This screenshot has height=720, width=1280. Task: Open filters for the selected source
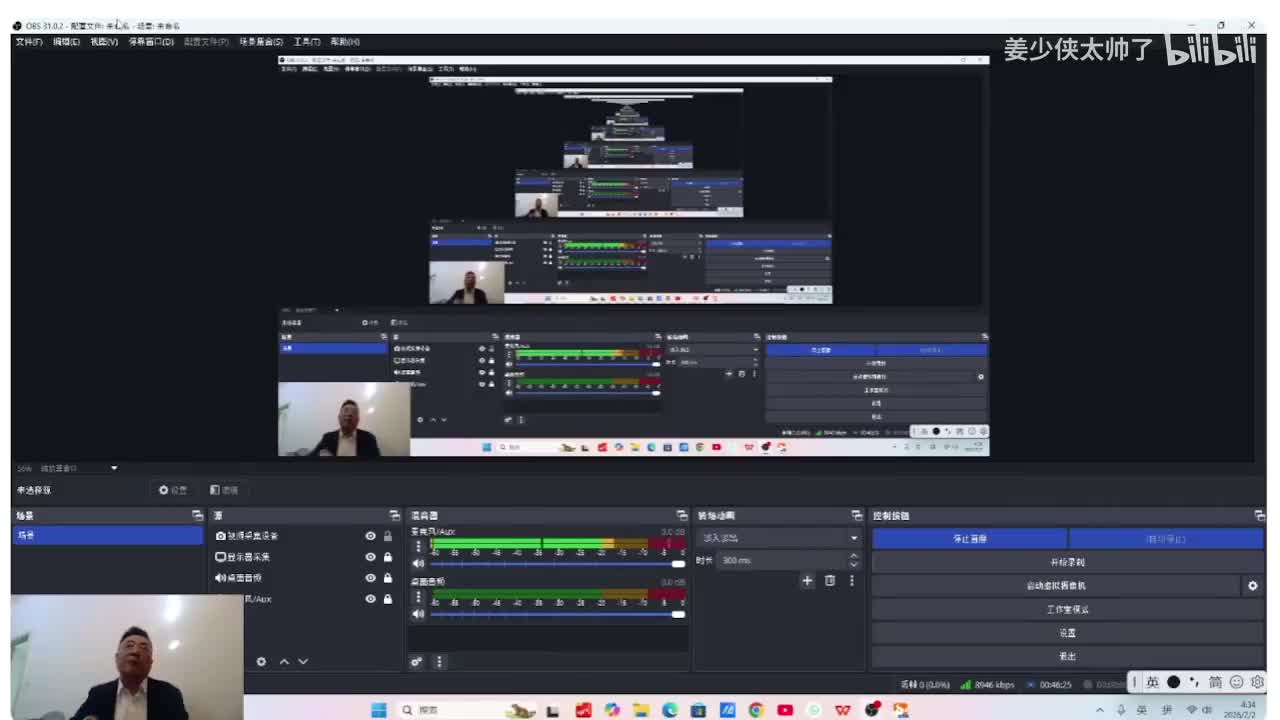pos(224,490)
